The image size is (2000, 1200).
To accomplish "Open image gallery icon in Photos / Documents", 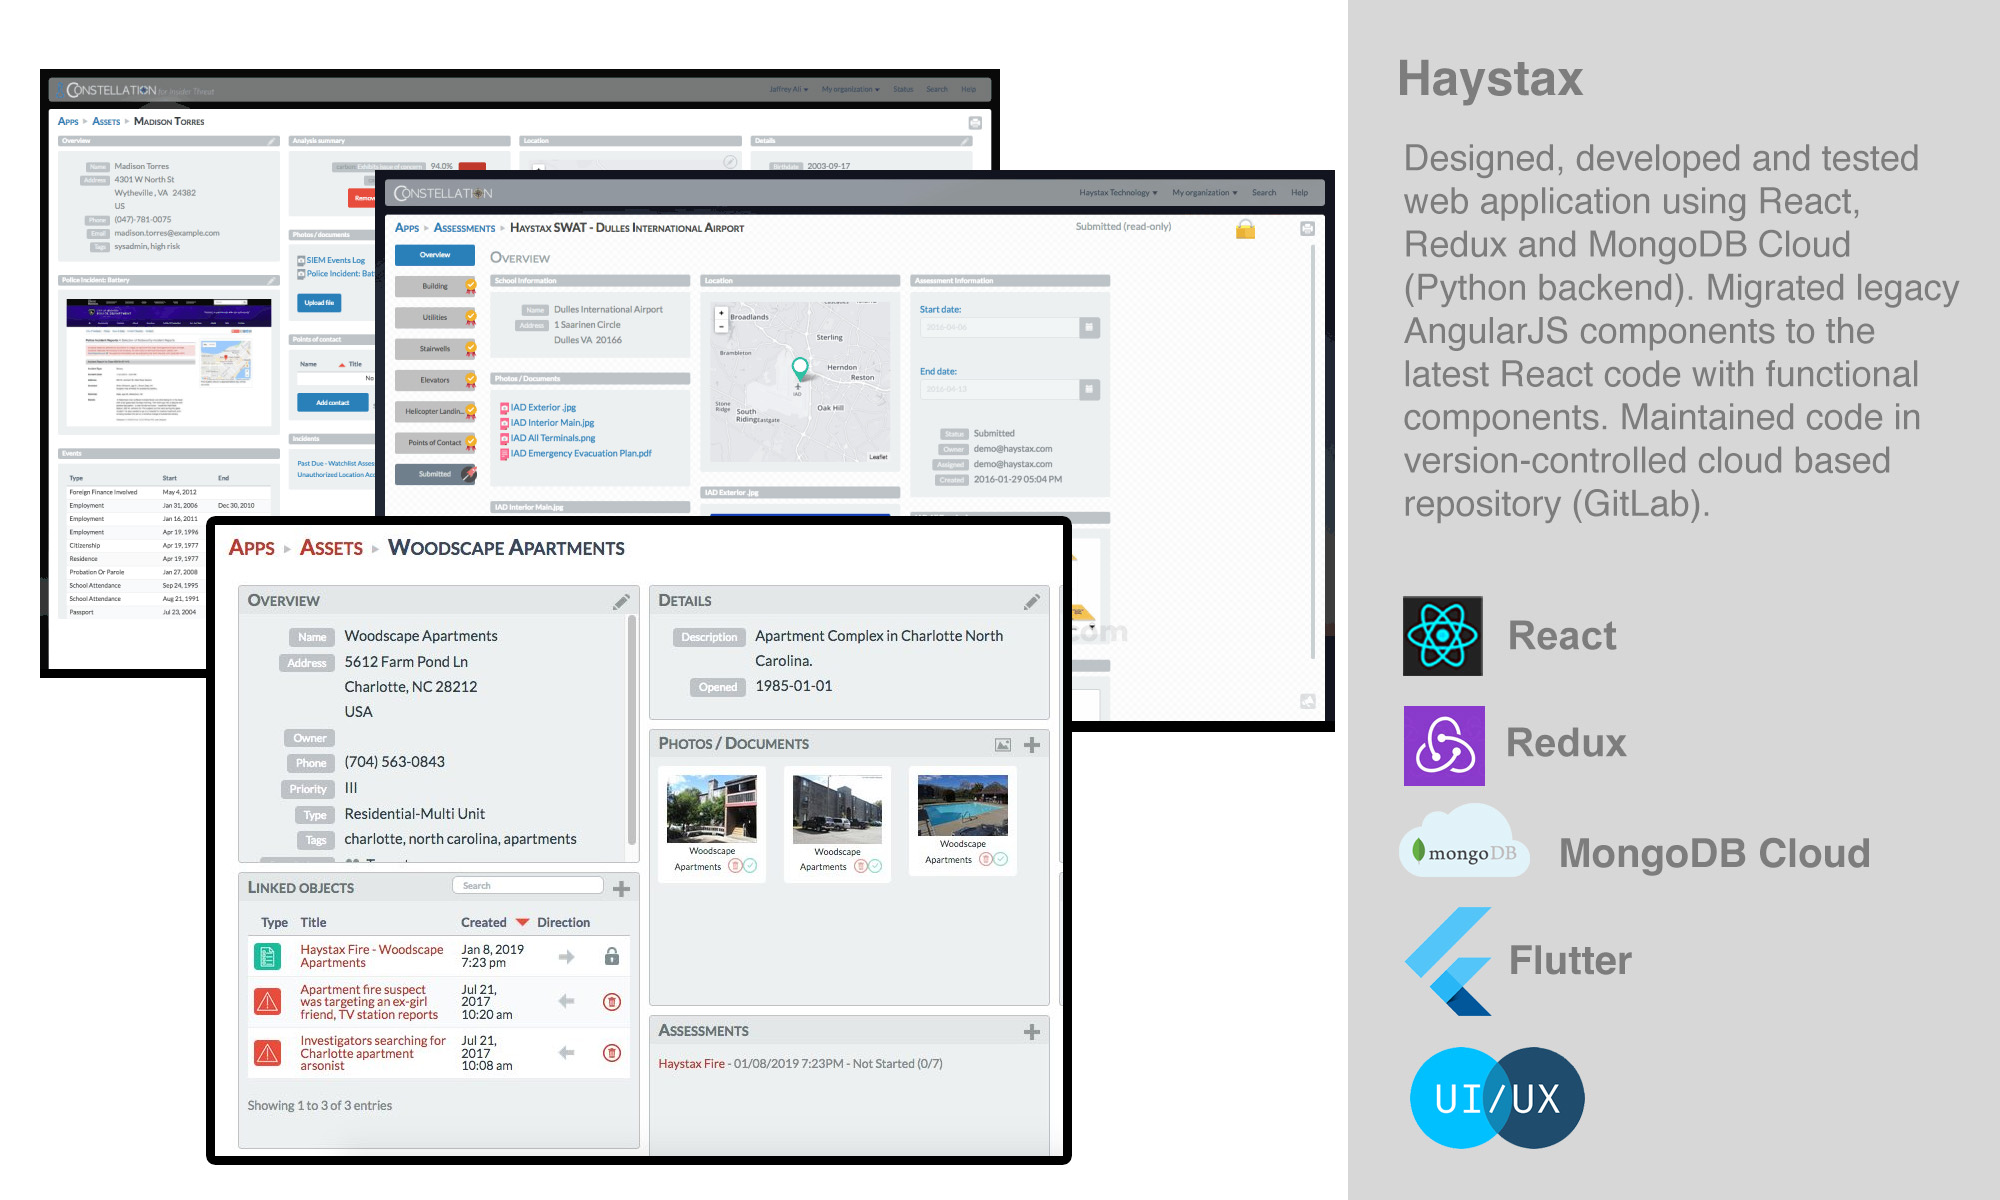I will tap(1003, 745).
